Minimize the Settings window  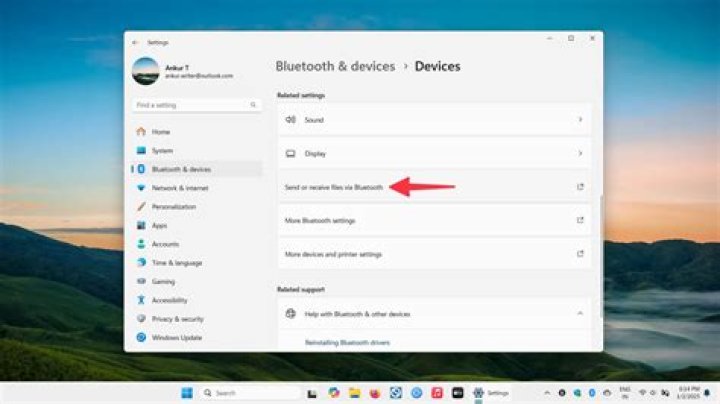click(x=550, y=39)
